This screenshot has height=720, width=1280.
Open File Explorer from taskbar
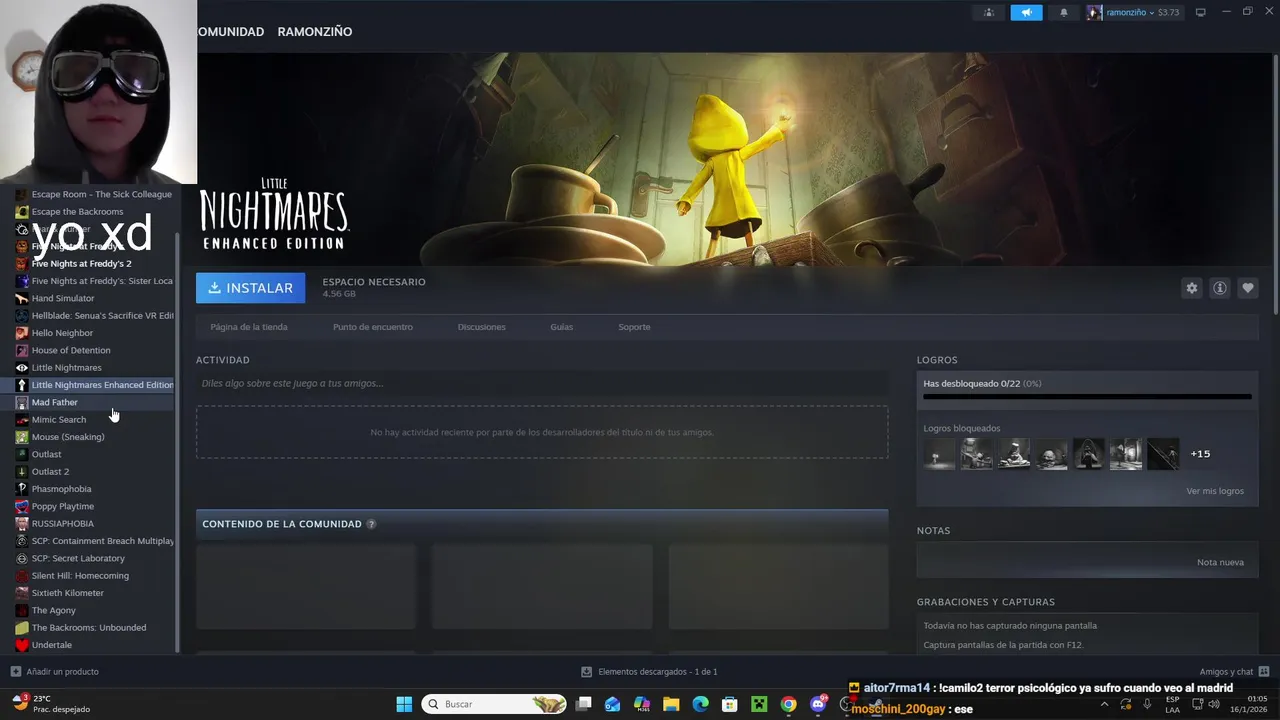(x=671, y=704)
